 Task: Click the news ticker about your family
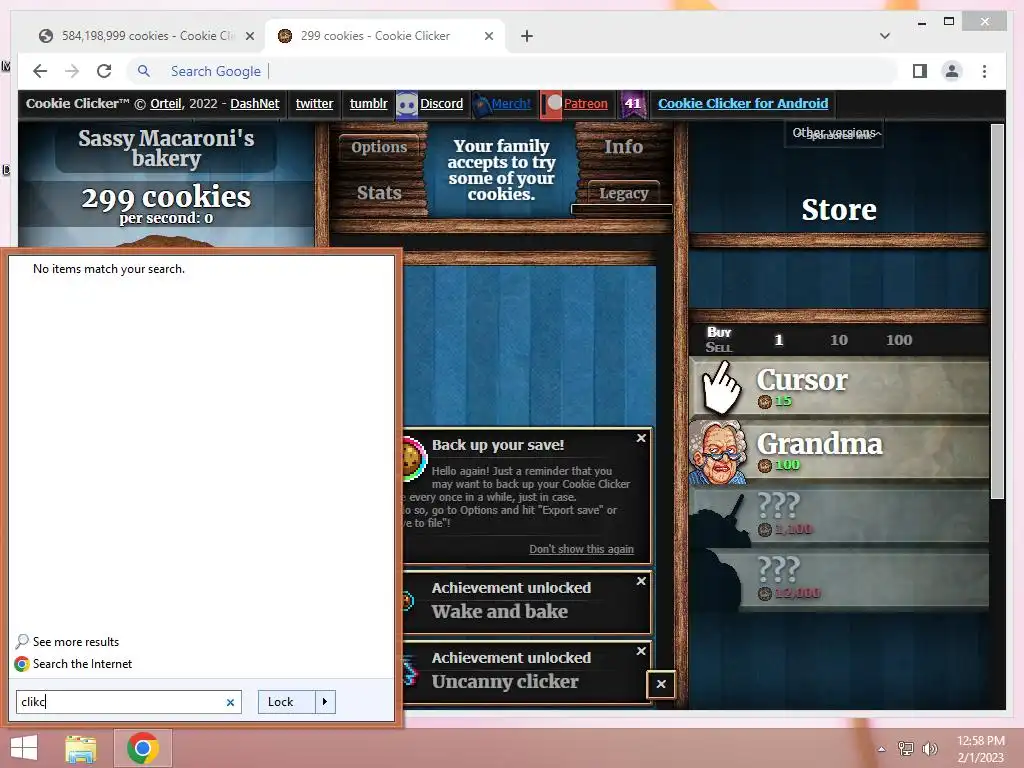pyautogui.click(x=501, y=170)
